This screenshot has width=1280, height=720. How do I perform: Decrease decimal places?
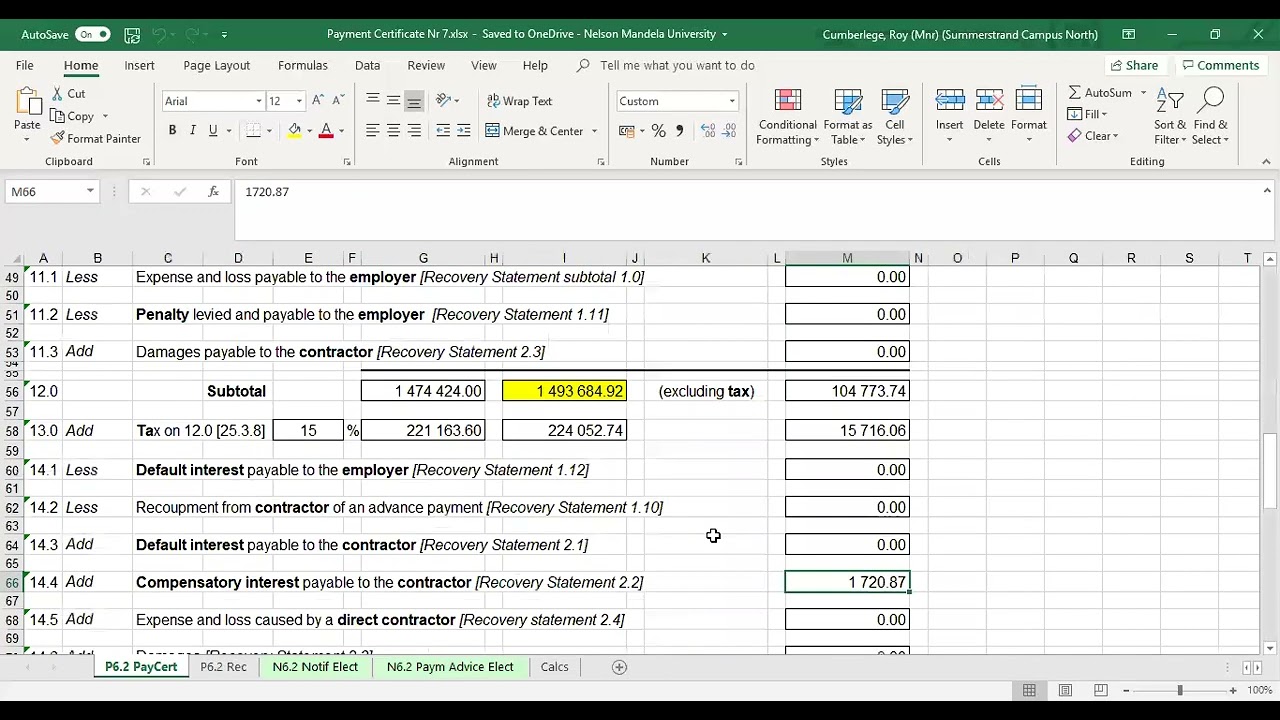click(x=730, y=131)
